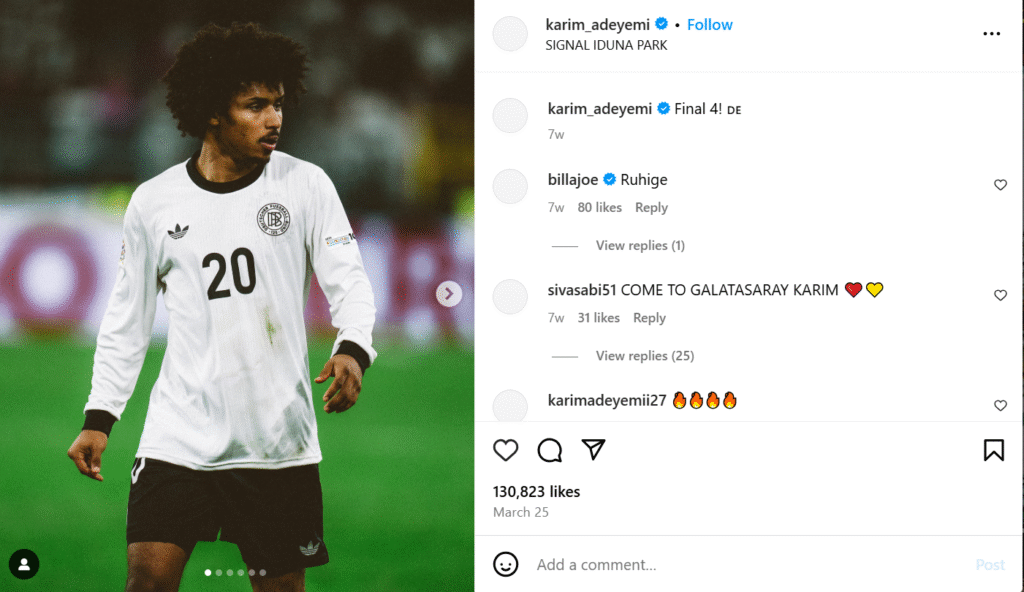Open post options via the three-dot menu
The height and width of the screenshot is (592, 1024).
(991, 33)
